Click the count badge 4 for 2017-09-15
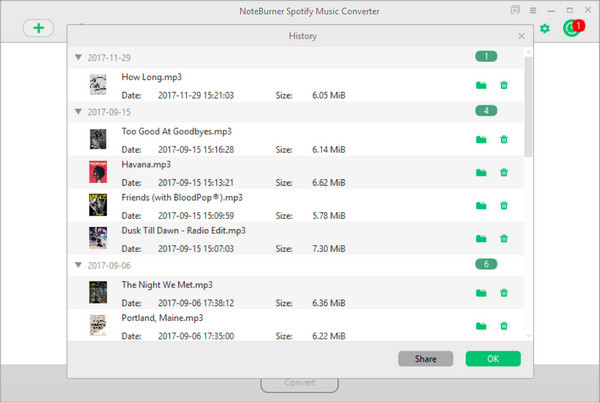This screenshot has width=600, height=402. (486, 111)
